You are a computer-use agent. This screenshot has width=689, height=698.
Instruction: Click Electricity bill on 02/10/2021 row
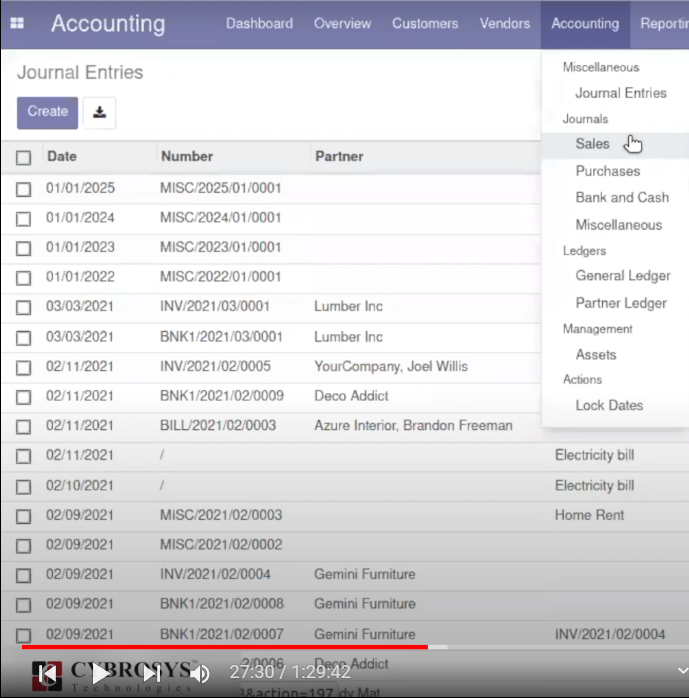(594, 486)
